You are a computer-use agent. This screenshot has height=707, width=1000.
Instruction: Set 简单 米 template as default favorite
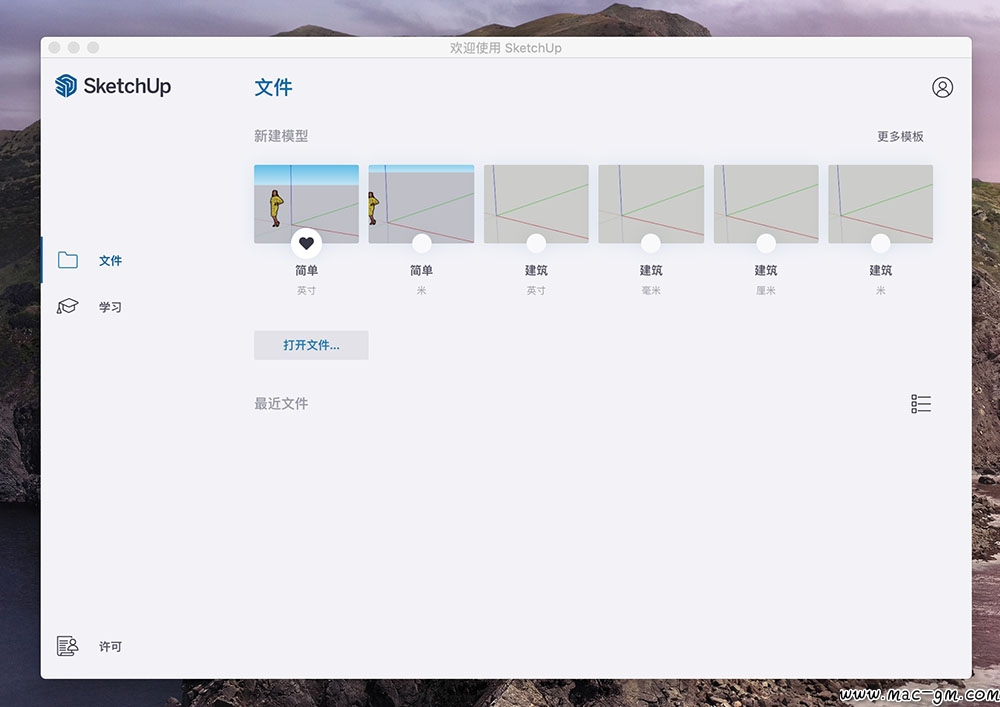pyautogui.click(x=421, y=243)
